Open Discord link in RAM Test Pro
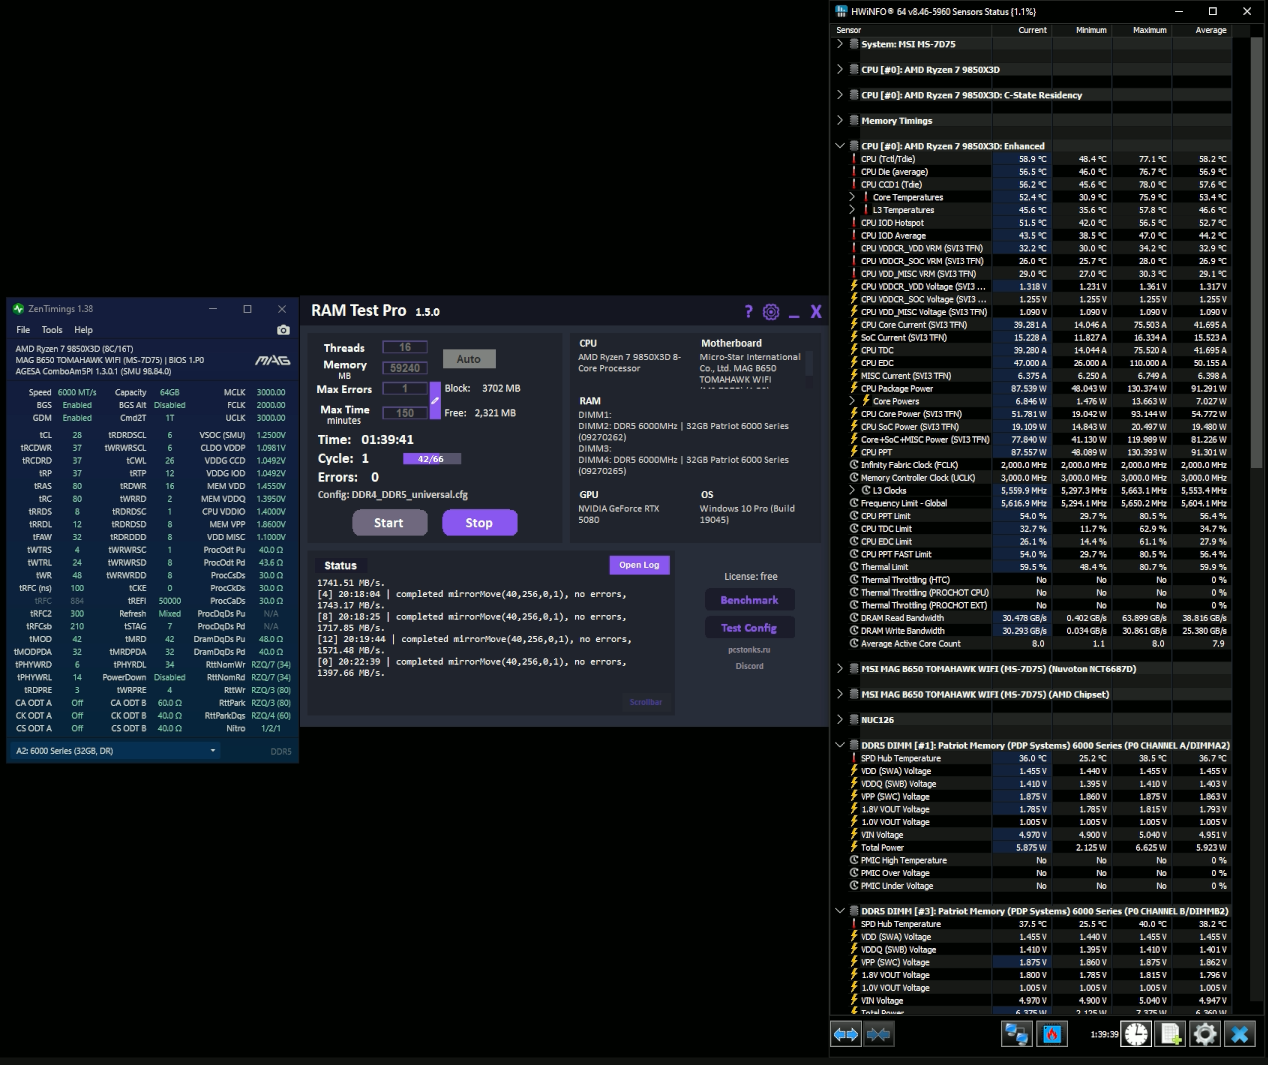 [749, 666]
